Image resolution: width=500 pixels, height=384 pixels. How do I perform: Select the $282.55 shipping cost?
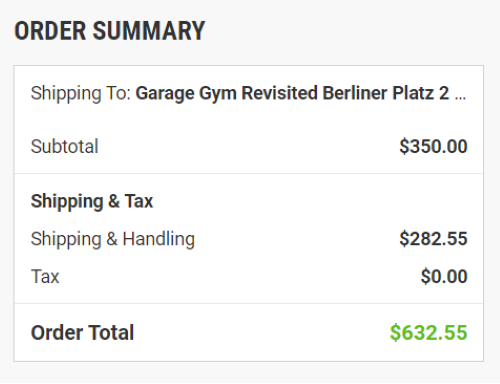pos(433,239)
